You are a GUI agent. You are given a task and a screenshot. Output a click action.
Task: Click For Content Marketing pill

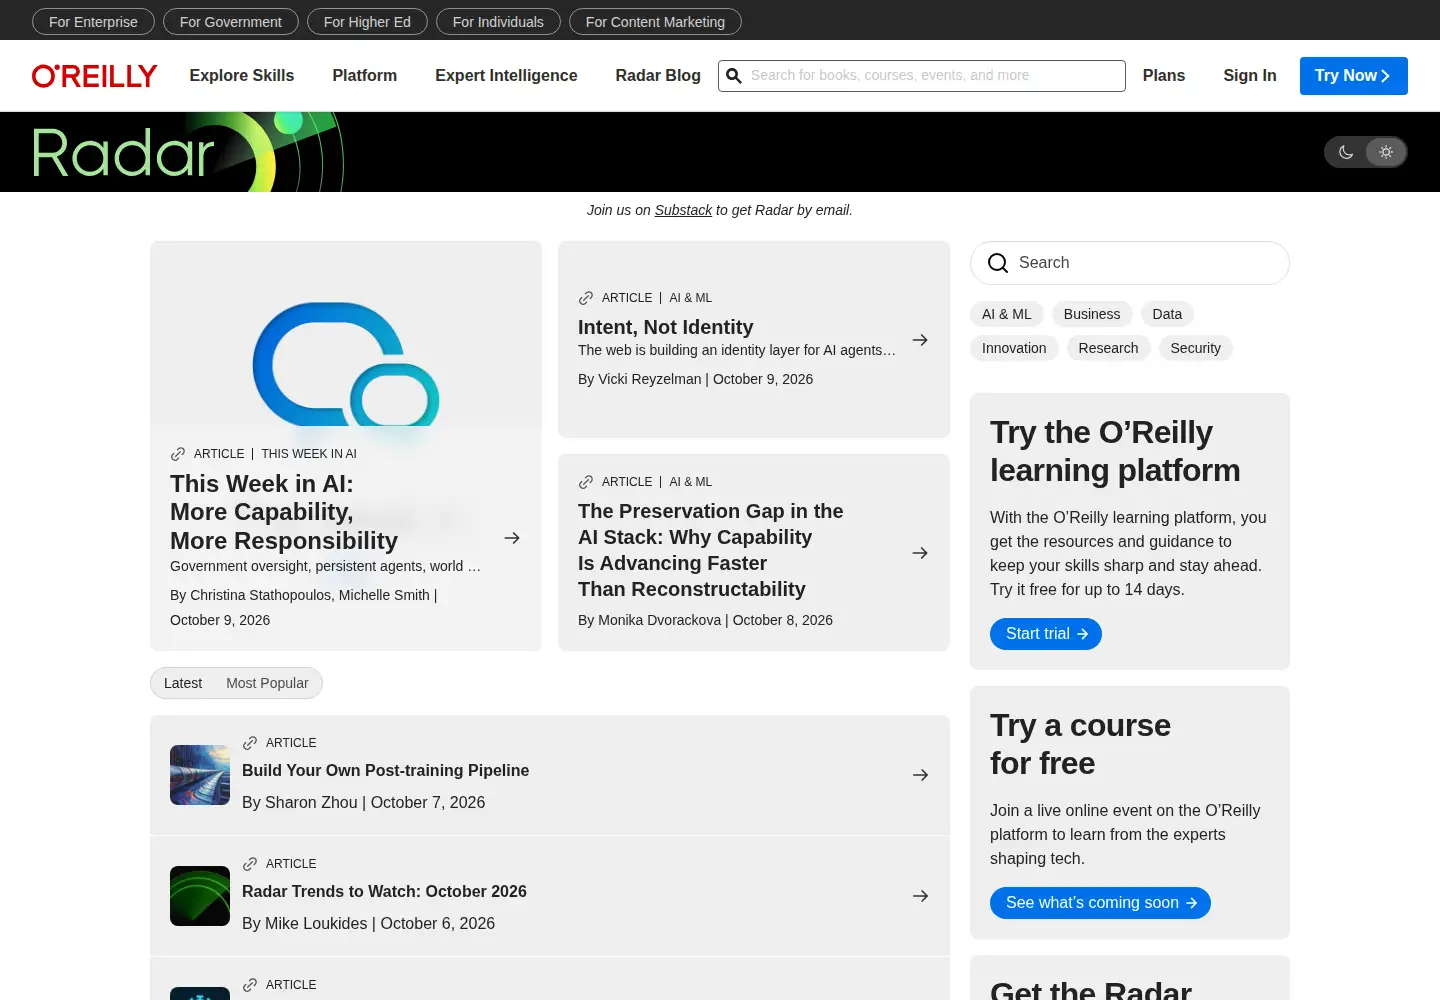(655, 22)
